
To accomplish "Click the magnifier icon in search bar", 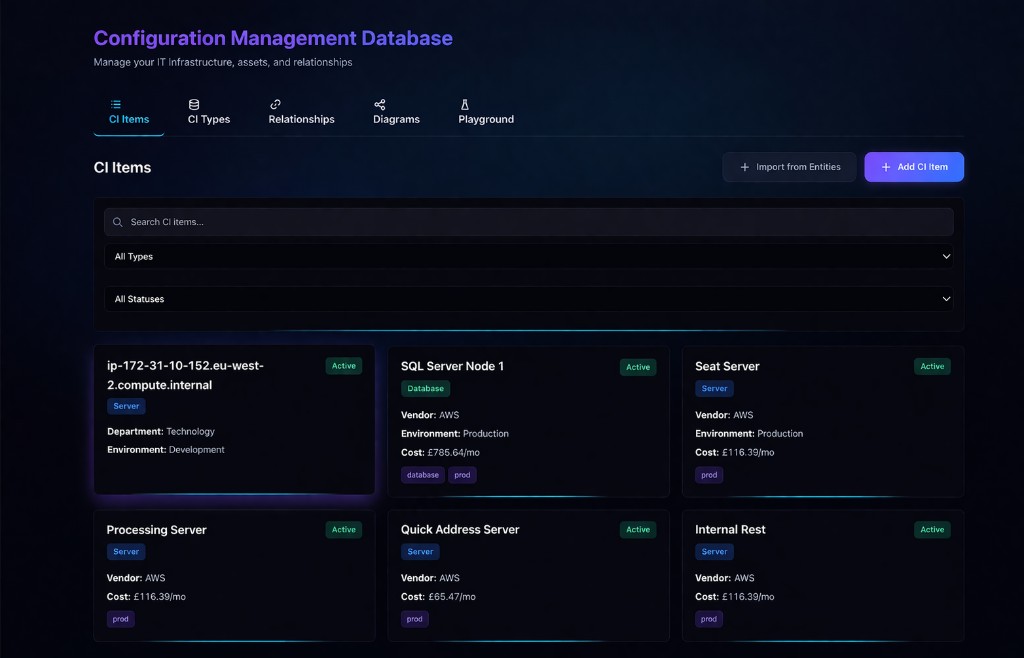I will [118, 222].
